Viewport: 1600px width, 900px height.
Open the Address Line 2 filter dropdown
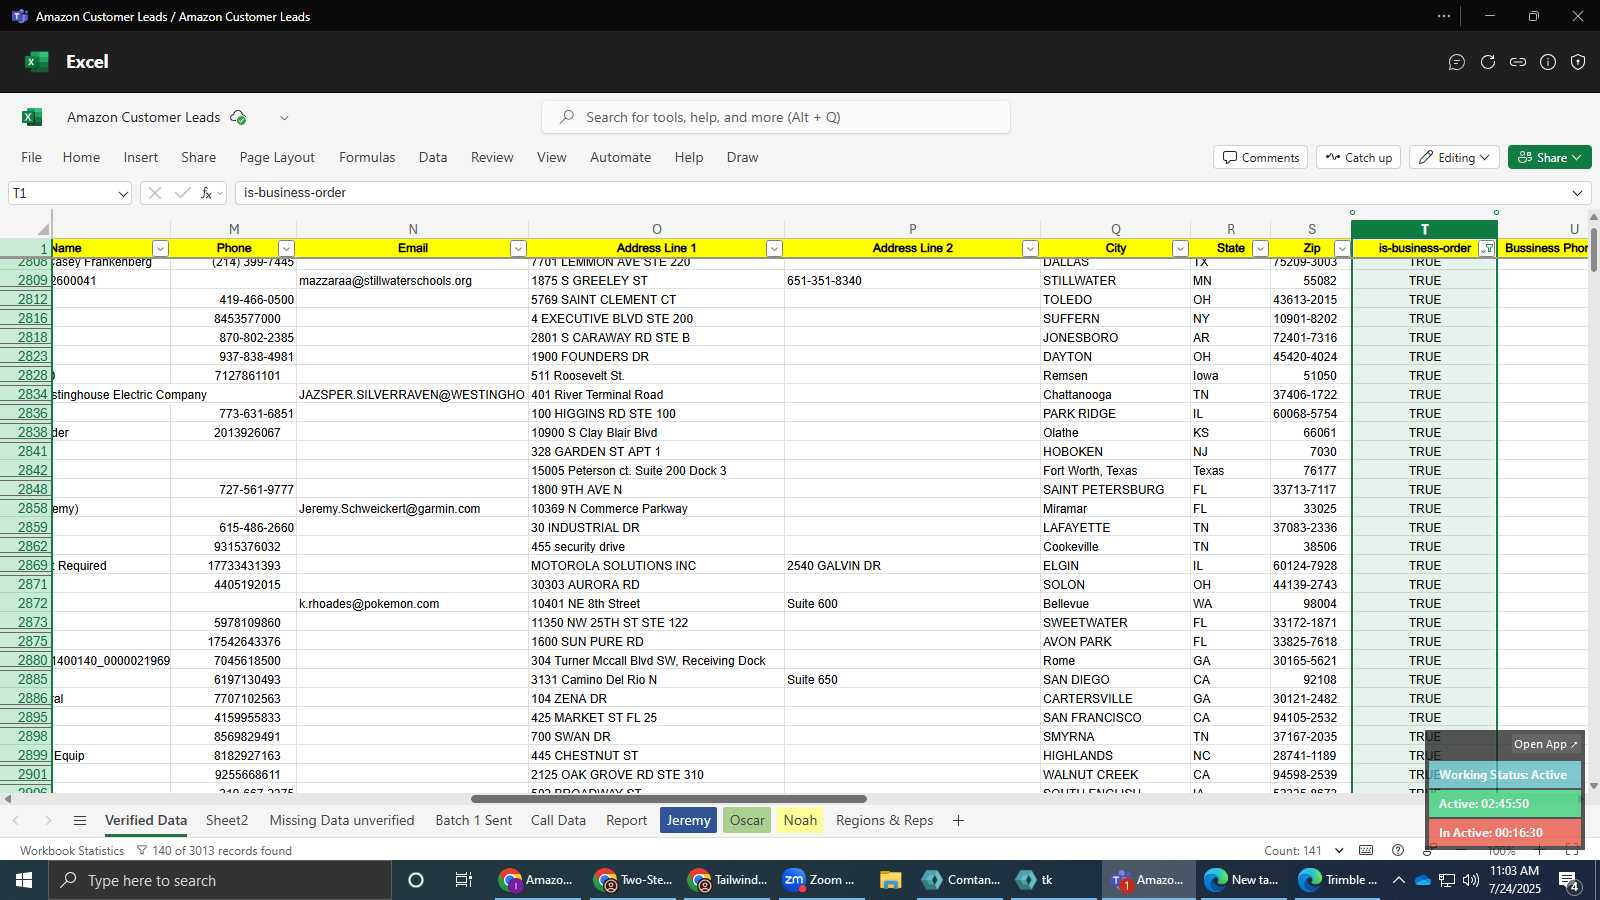click(x=1030, y=248)
